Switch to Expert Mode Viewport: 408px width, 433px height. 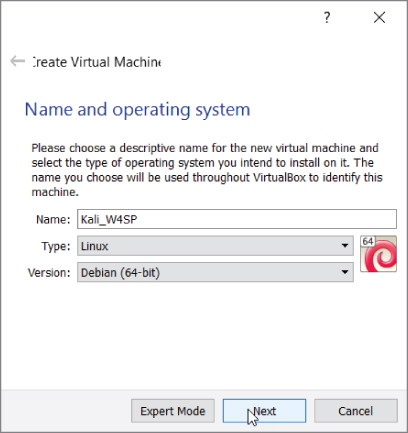[x=173, y=411]
